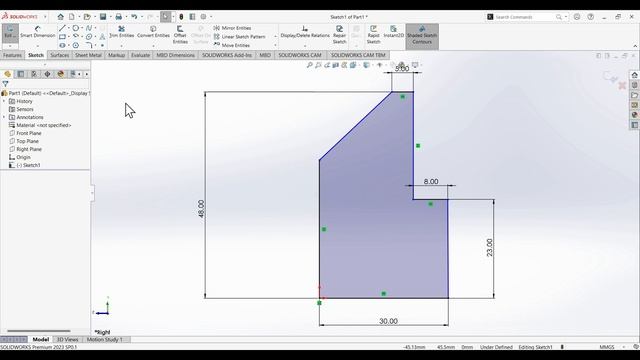Open the ConfigurationManager tab icon
Image resolution: width=640 pixels, height=360 pixels.
point(34,74)
